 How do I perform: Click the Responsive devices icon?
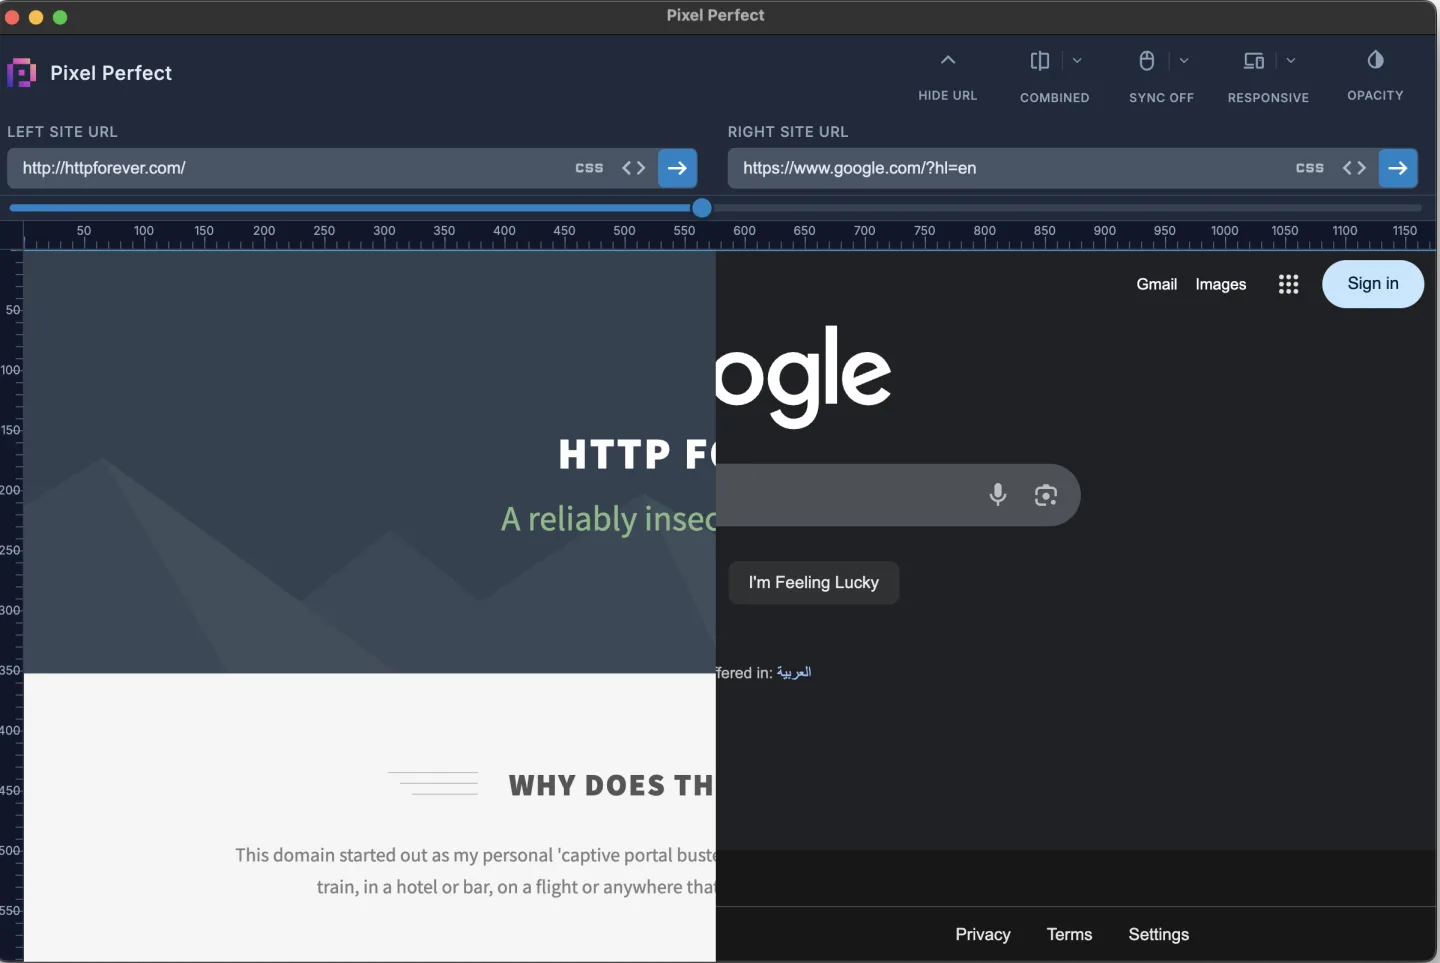[1254, 61]
